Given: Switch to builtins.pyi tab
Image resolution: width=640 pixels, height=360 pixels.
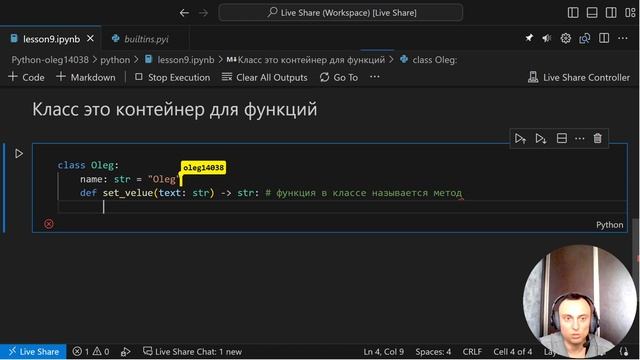Looking at the screenshot, I should point(146,39).
